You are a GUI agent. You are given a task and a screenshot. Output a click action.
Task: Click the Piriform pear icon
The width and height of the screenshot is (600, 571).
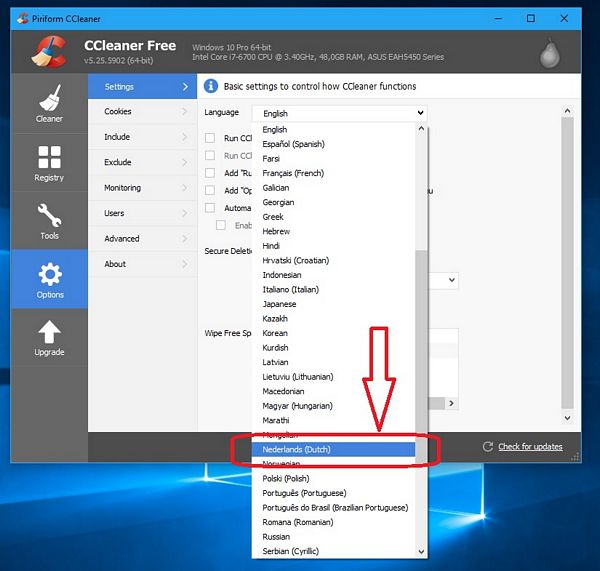coord(549,53)
